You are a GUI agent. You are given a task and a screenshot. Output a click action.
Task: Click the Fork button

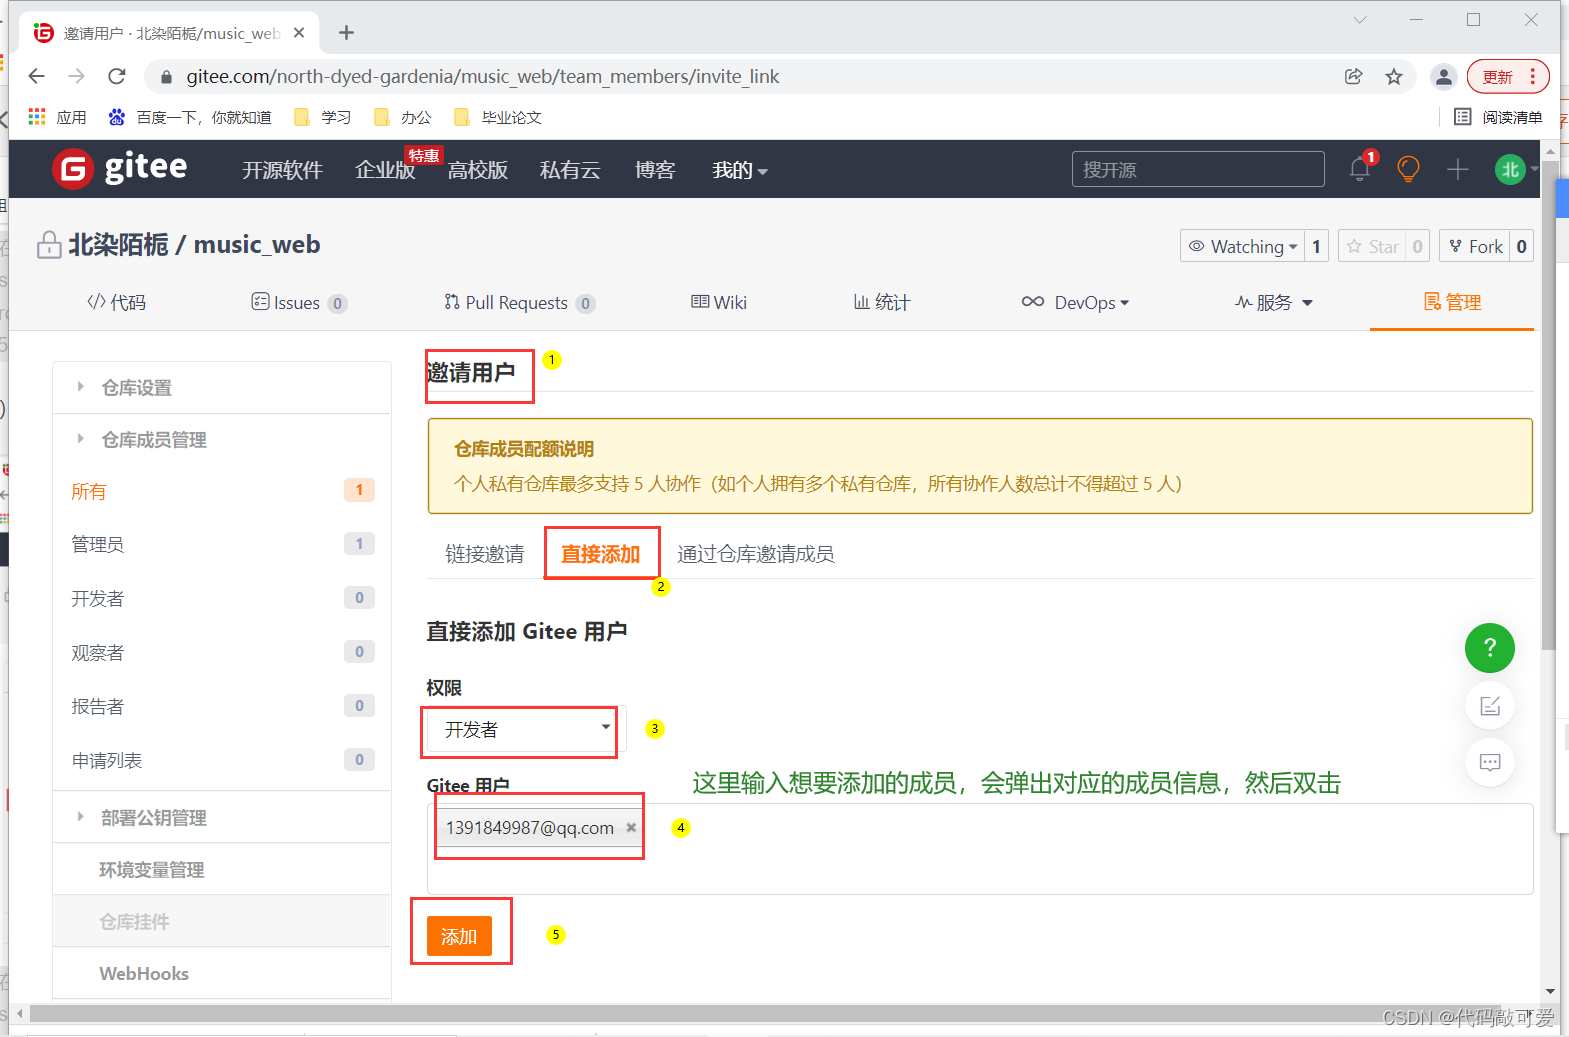coord(1475,246)
